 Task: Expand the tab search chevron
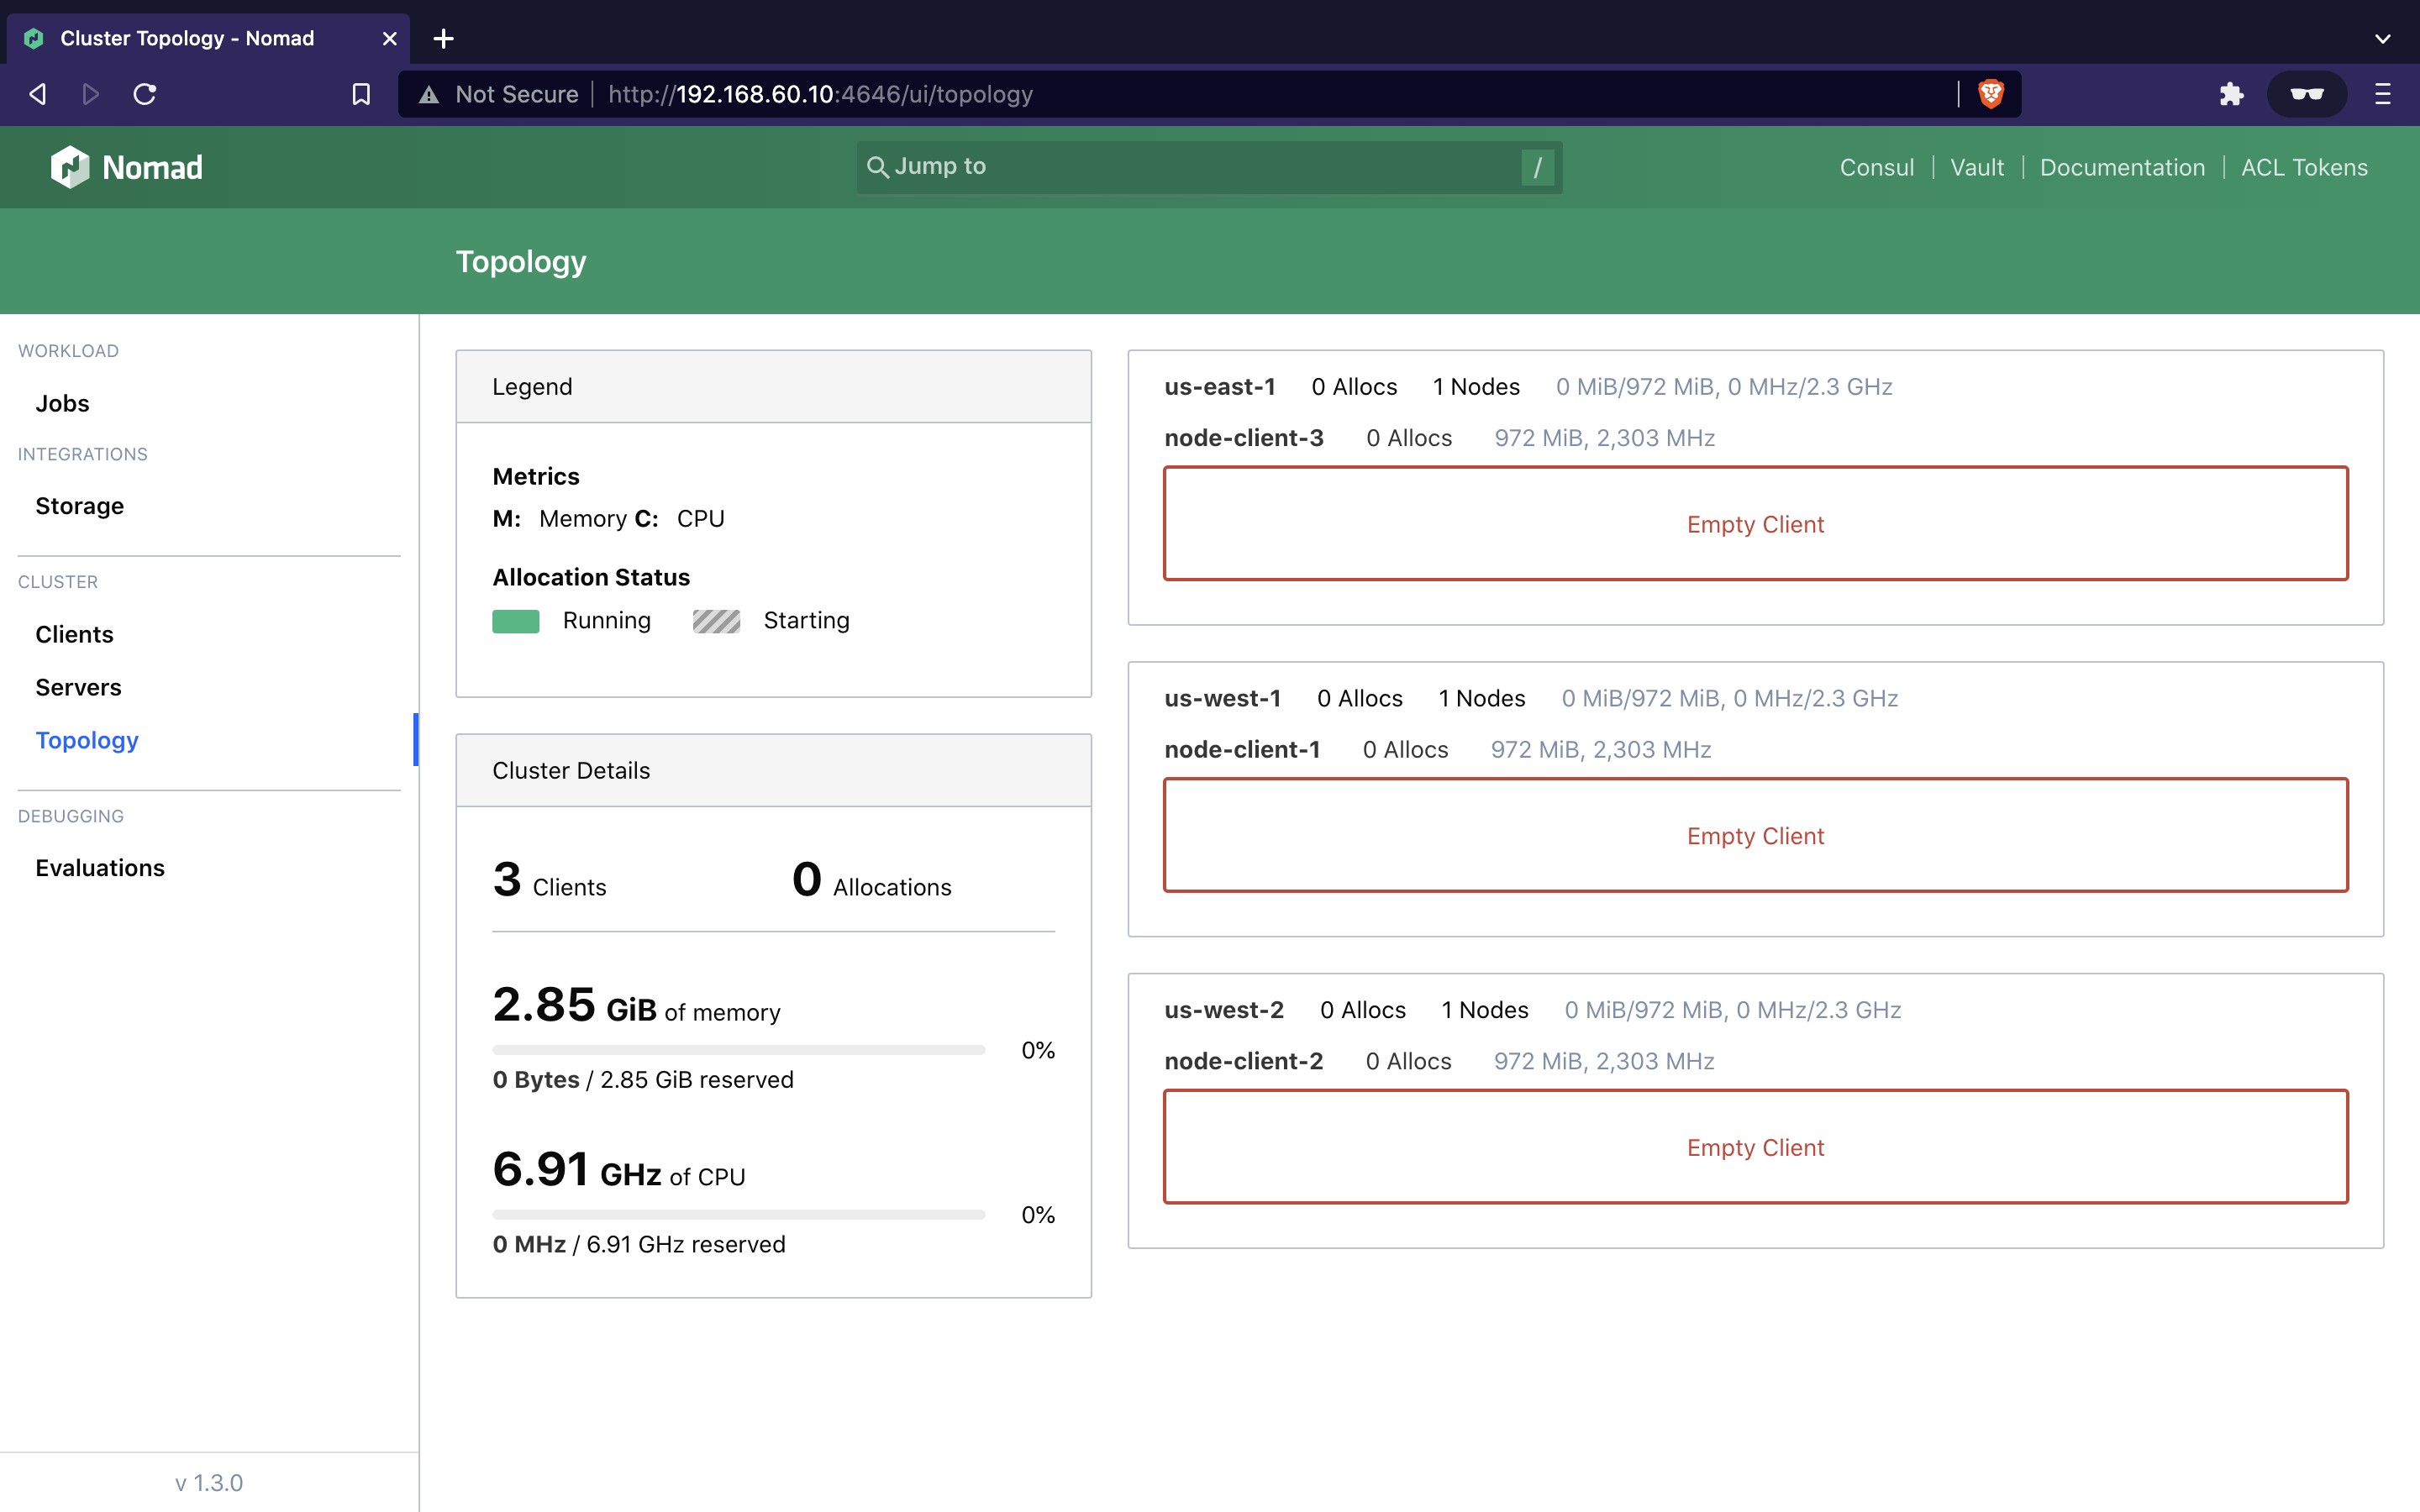tap(2382, 38)
